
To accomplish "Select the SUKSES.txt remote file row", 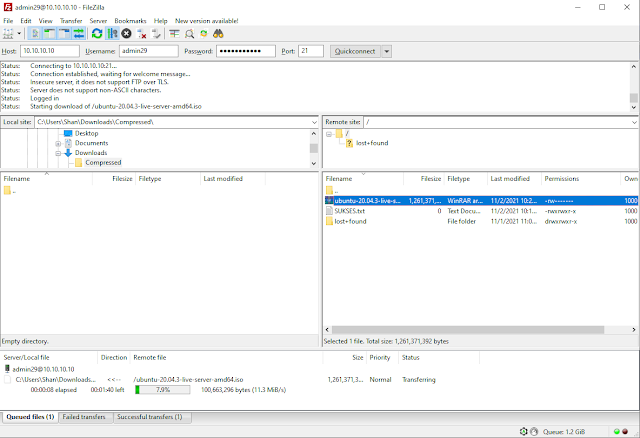I will (480, 211).
